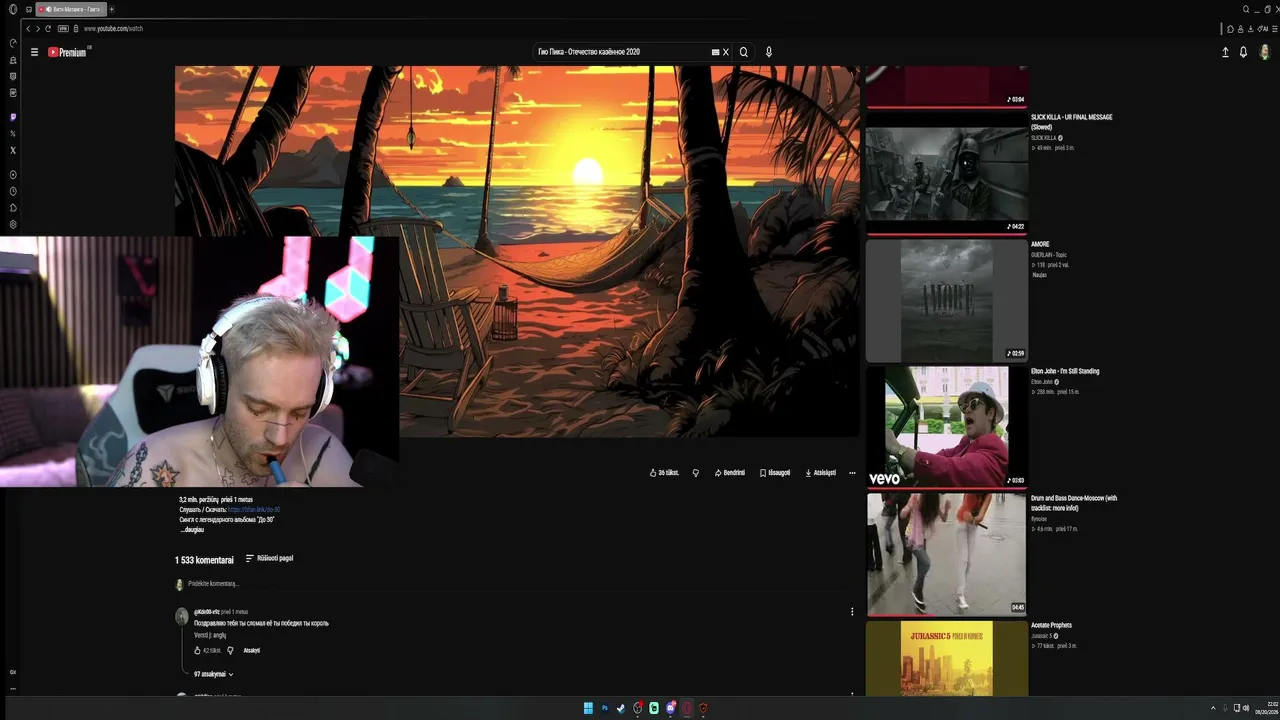Open the description download link
This screenshot has width=1280, height=720.
coord(254,510)
